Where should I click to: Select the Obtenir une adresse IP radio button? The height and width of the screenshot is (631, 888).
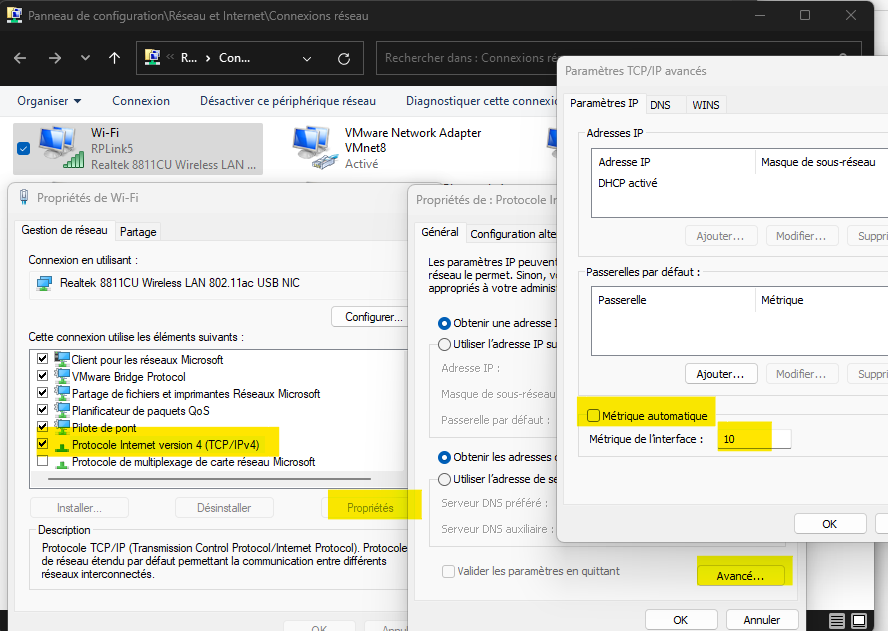[x=445, y=323]
